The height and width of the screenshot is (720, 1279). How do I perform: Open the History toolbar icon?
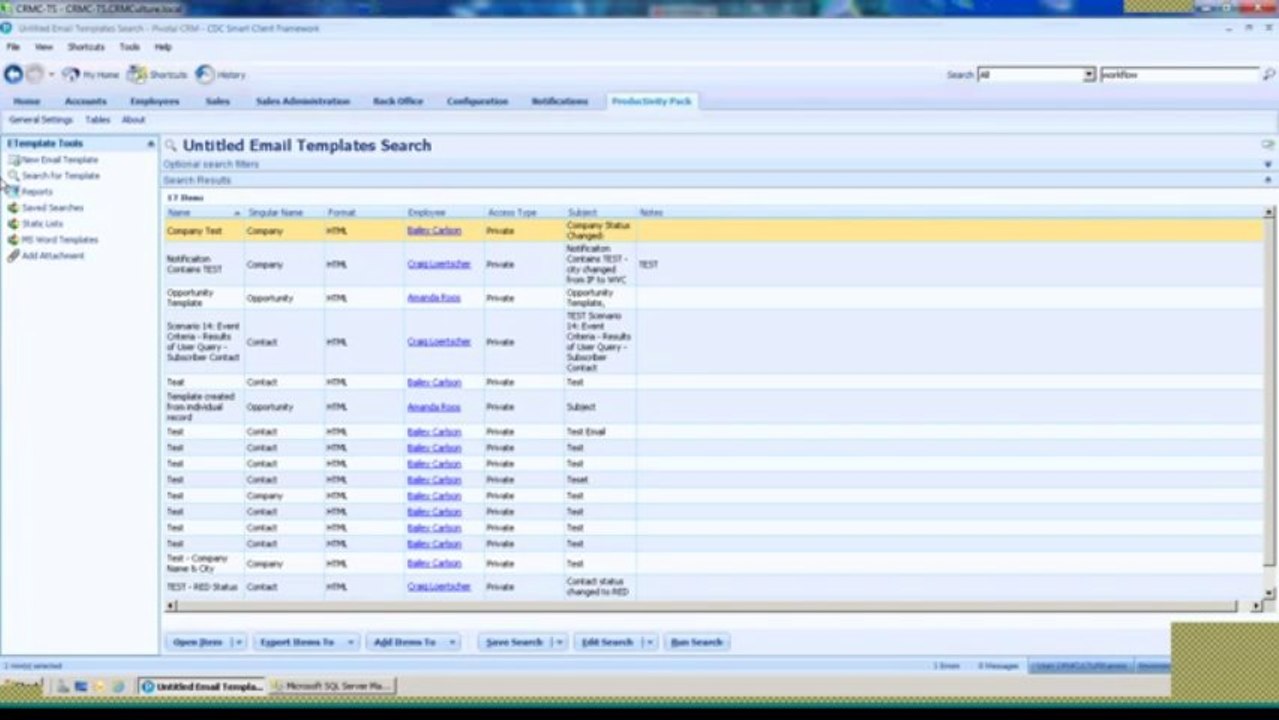[220, 74]
